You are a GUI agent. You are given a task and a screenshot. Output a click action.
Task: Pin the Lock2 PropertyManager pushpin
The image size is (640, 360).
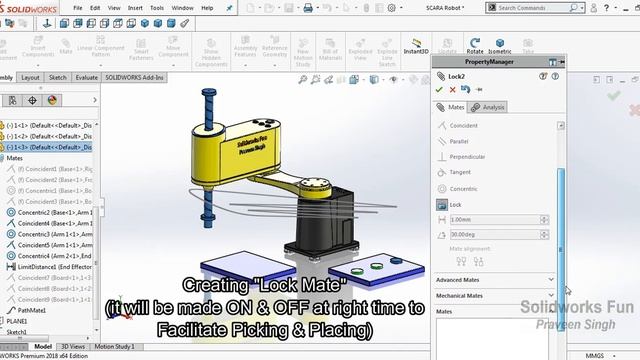tap(479, 89)
